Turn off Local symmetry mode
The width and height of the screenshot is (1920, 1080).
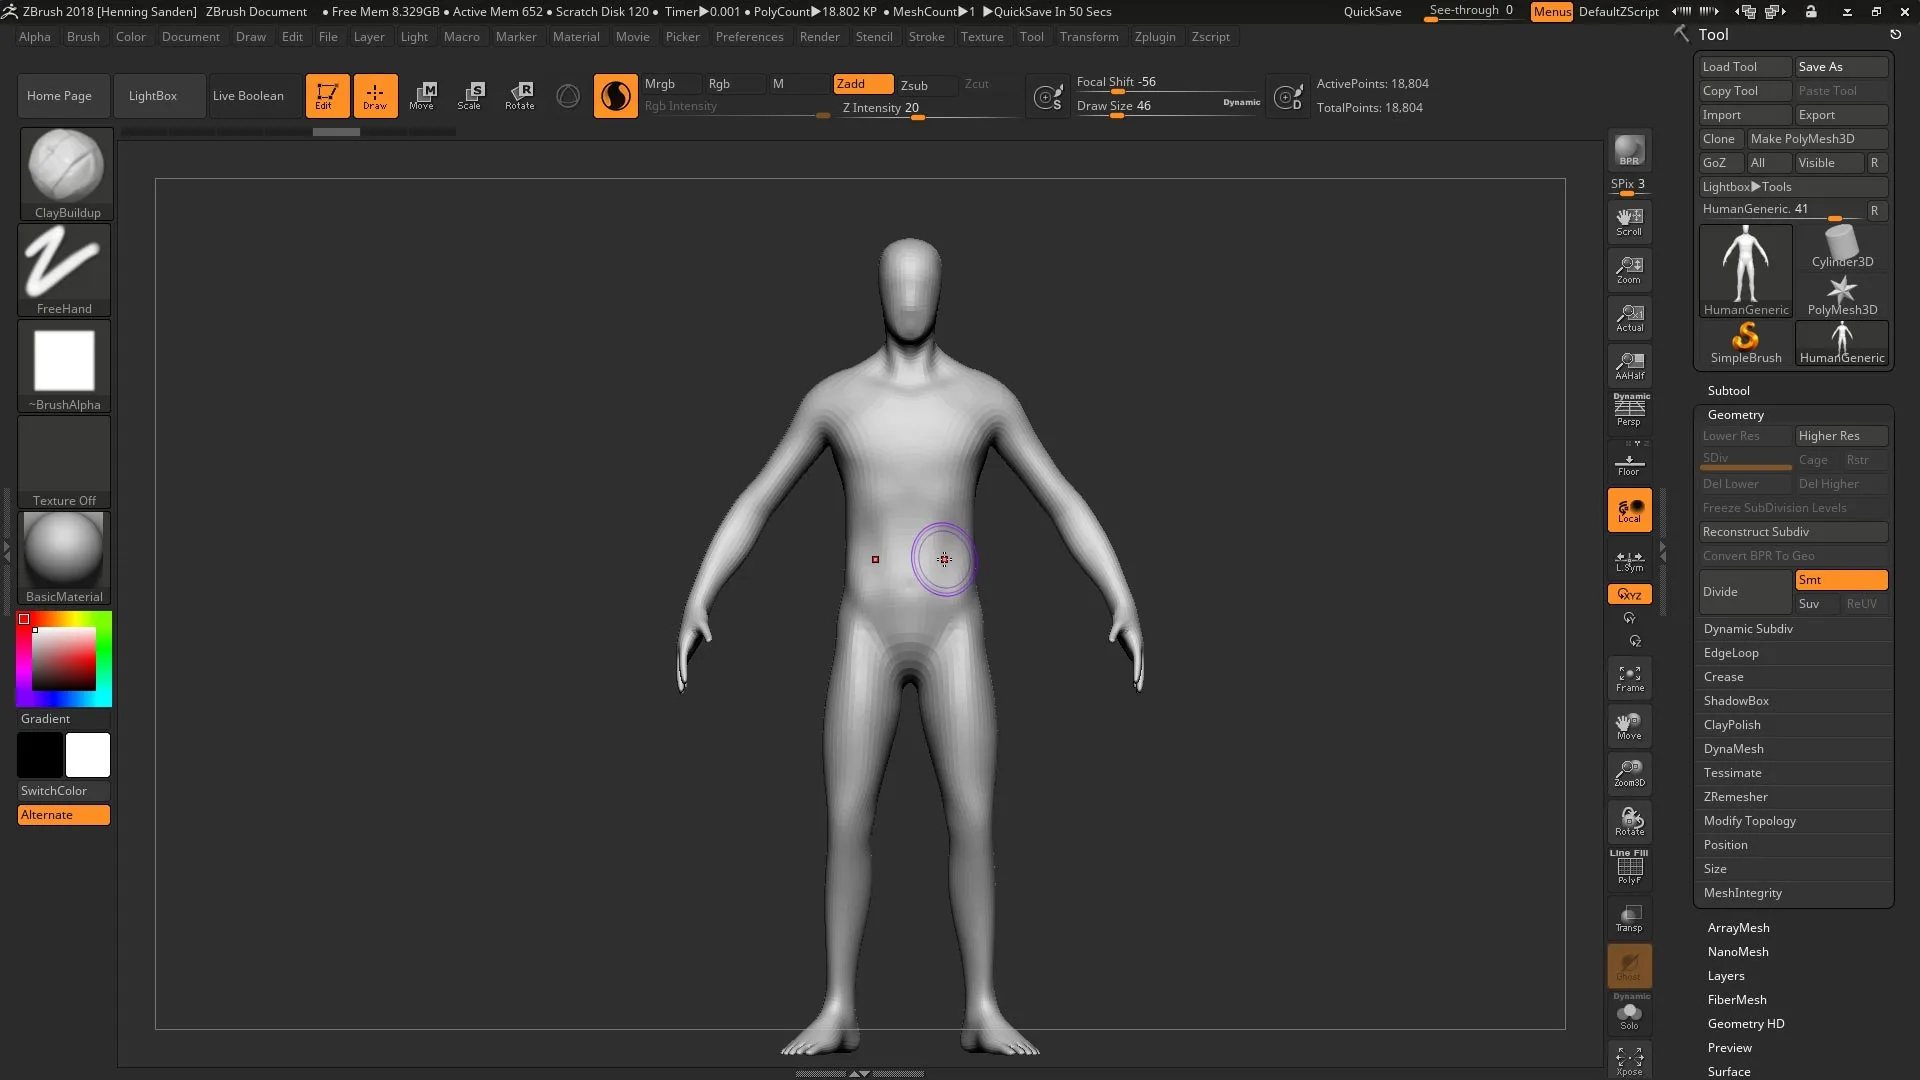1629,510
